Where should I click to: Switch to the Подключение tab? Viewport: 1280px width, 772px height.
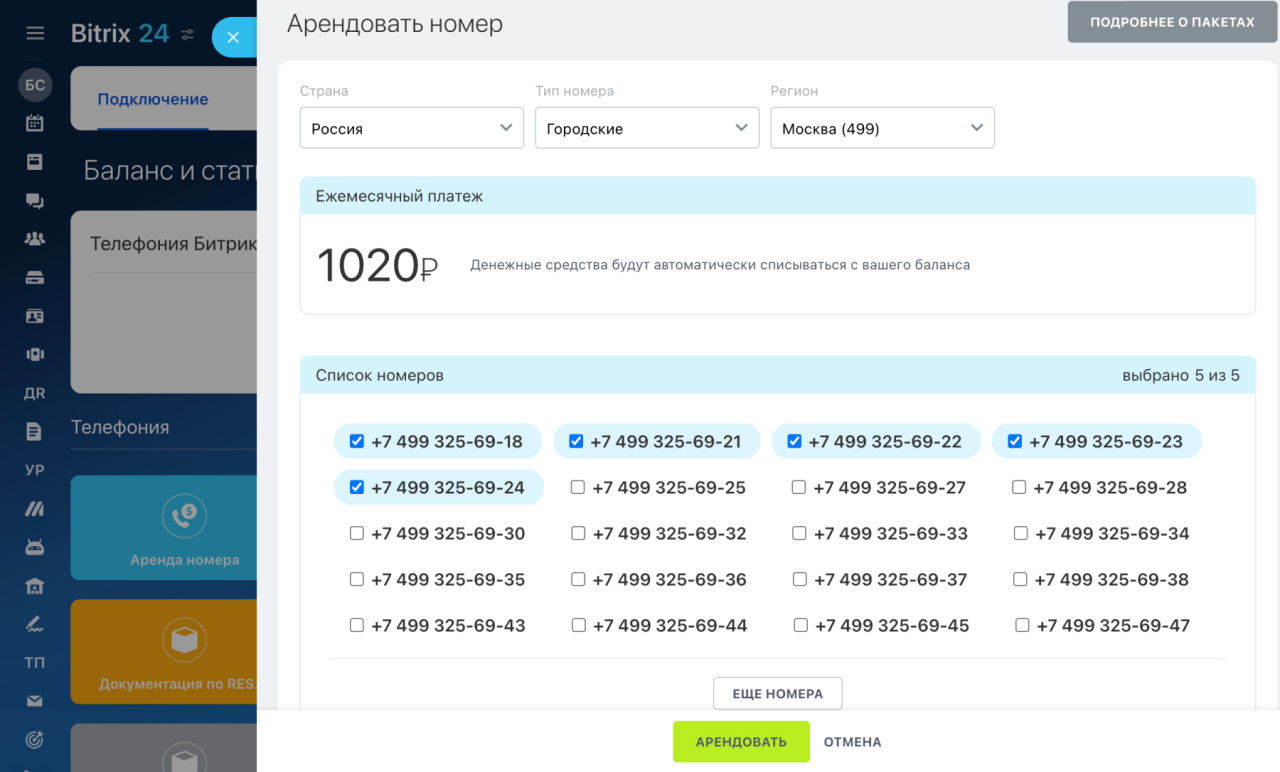click(x=153, y=99)
